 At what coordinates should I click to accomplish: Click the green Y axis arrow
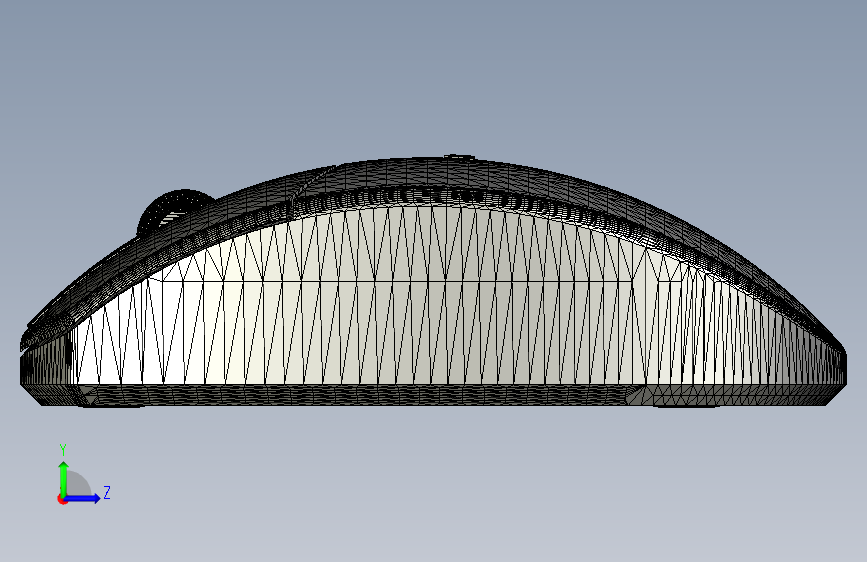point(64,479)
